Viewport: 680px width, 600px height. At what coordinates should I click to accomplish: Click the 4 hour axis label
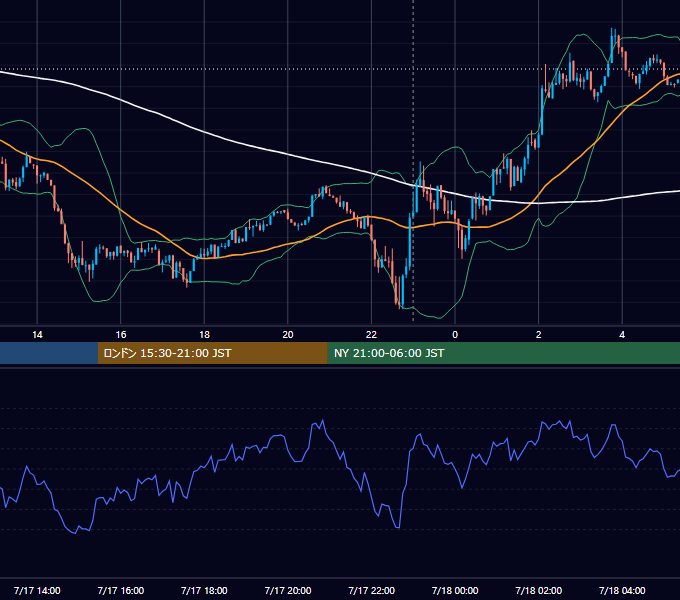pyautogui.click(x=622, y=335)
